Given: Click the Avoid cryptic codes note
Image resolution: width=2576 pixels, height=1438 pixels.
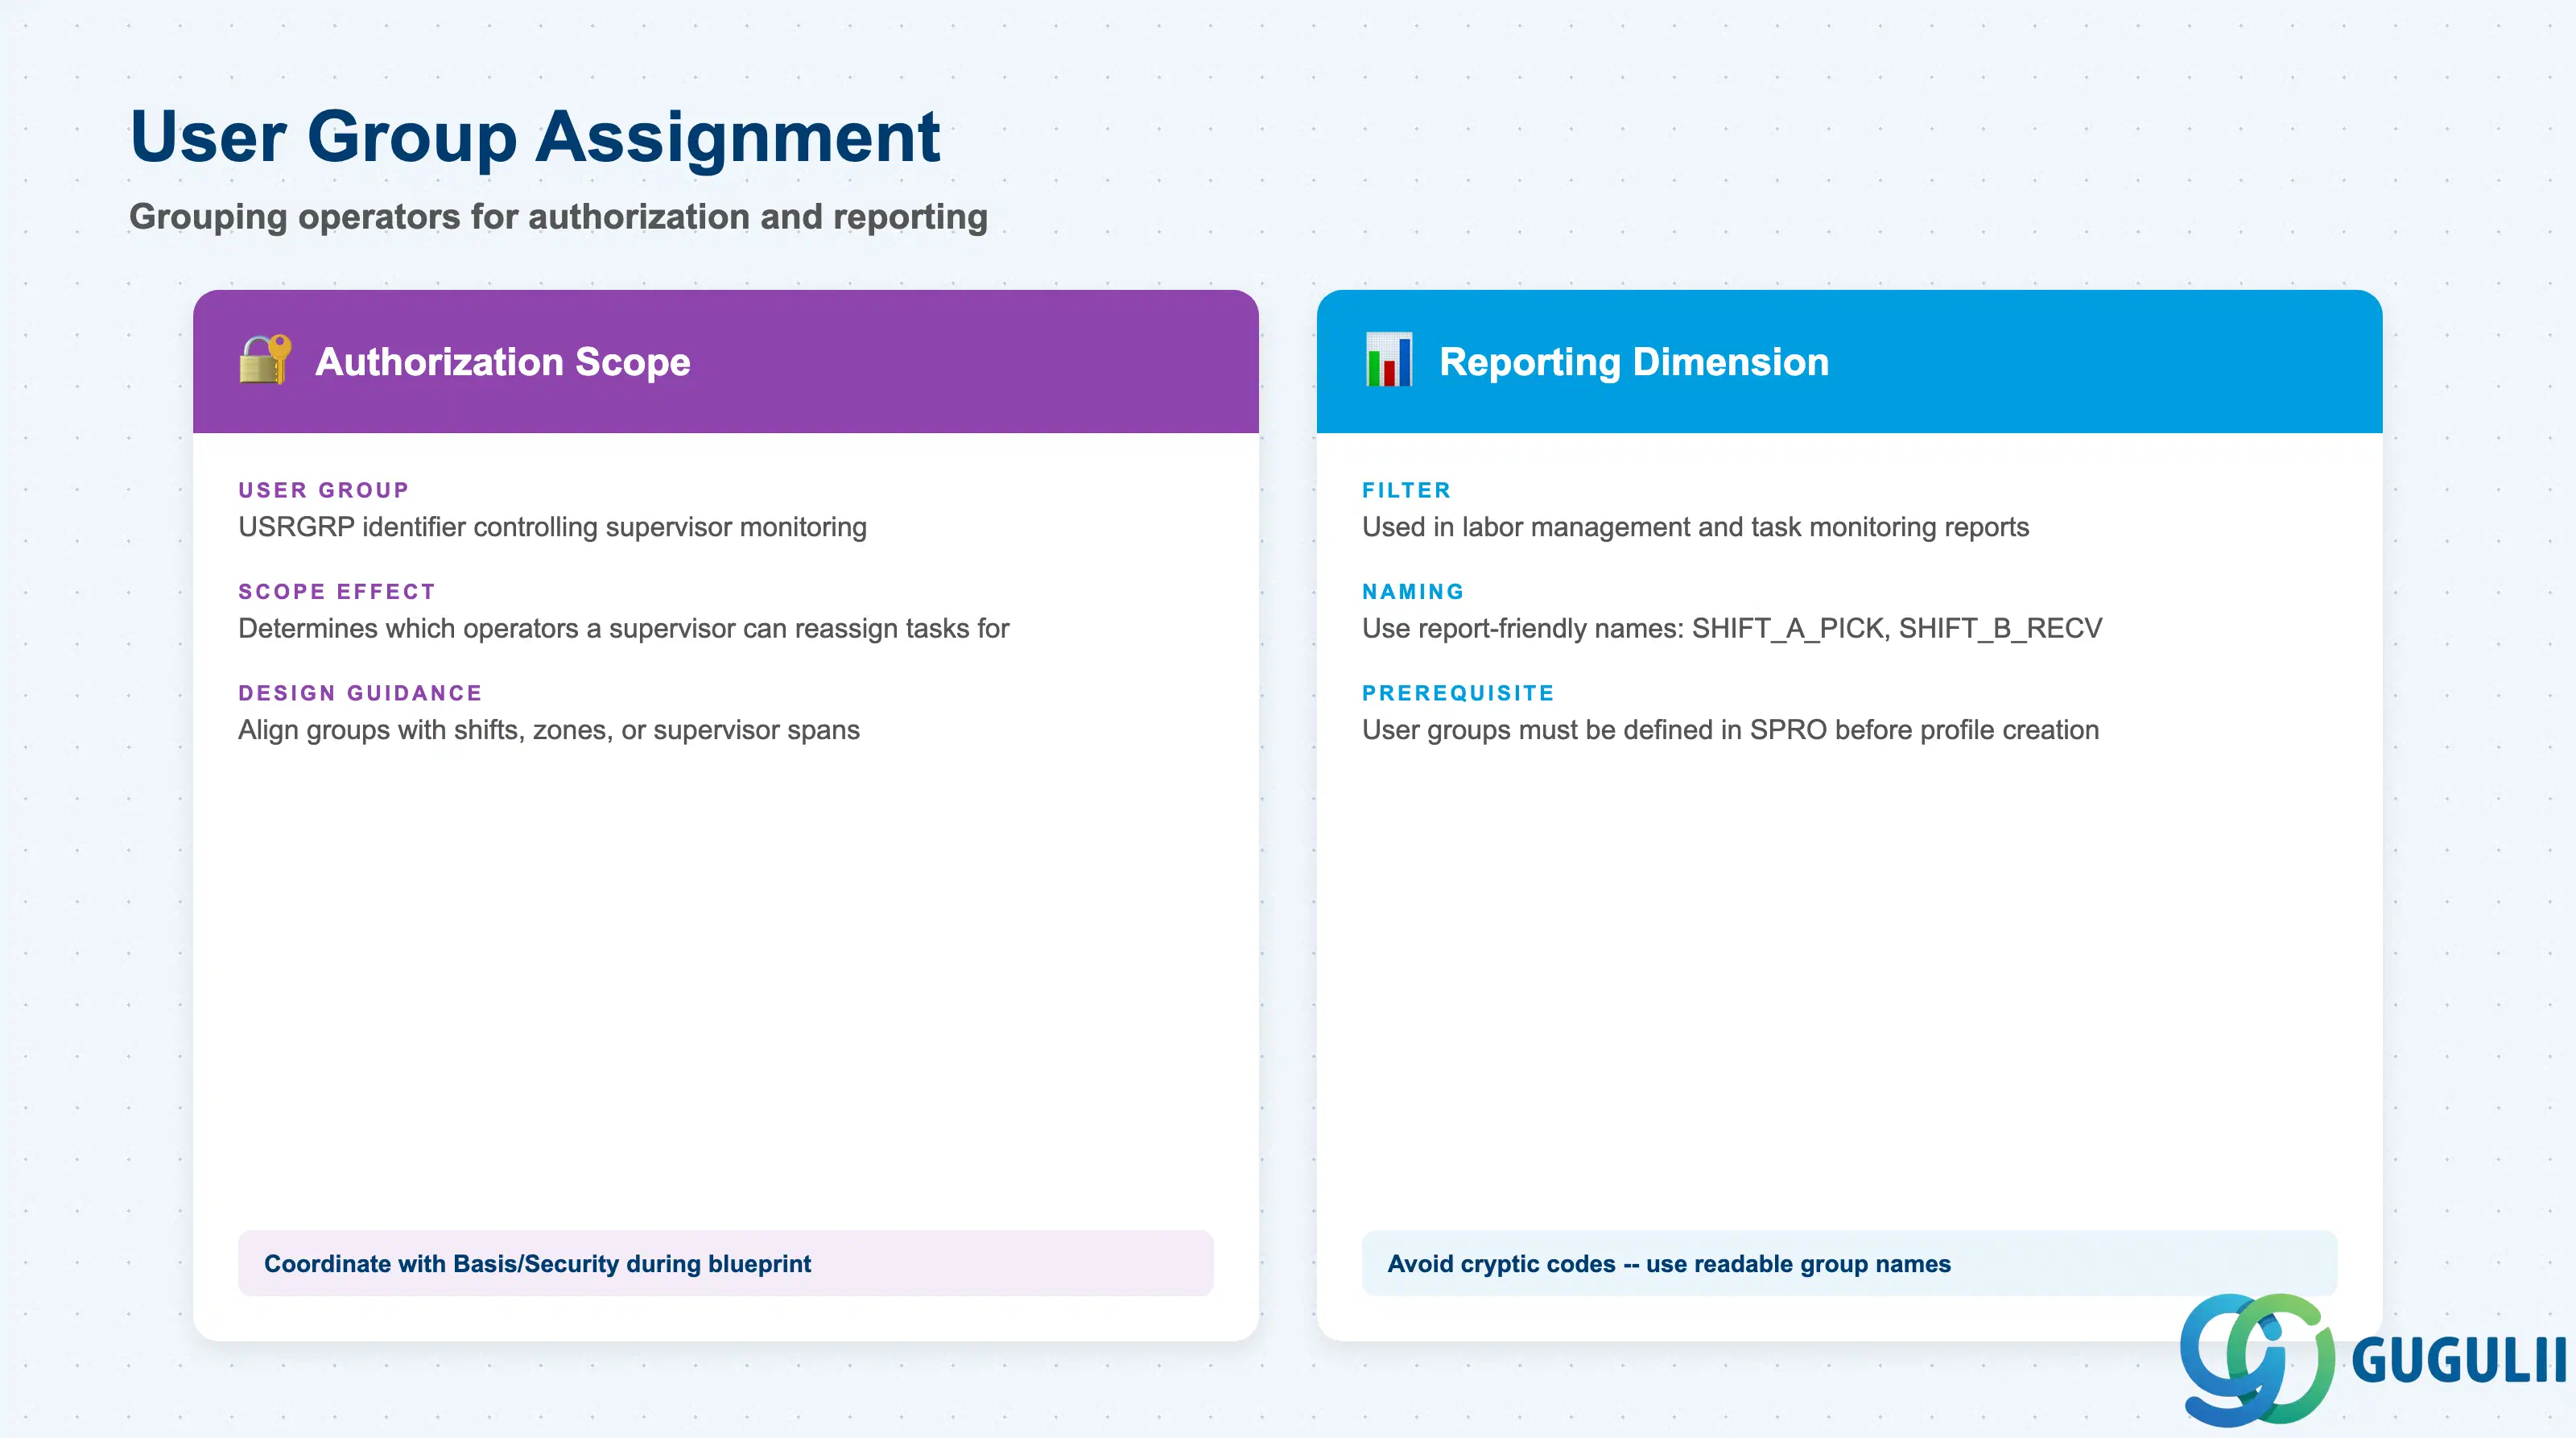Looking at the screenshot, I should 1849,1263.
